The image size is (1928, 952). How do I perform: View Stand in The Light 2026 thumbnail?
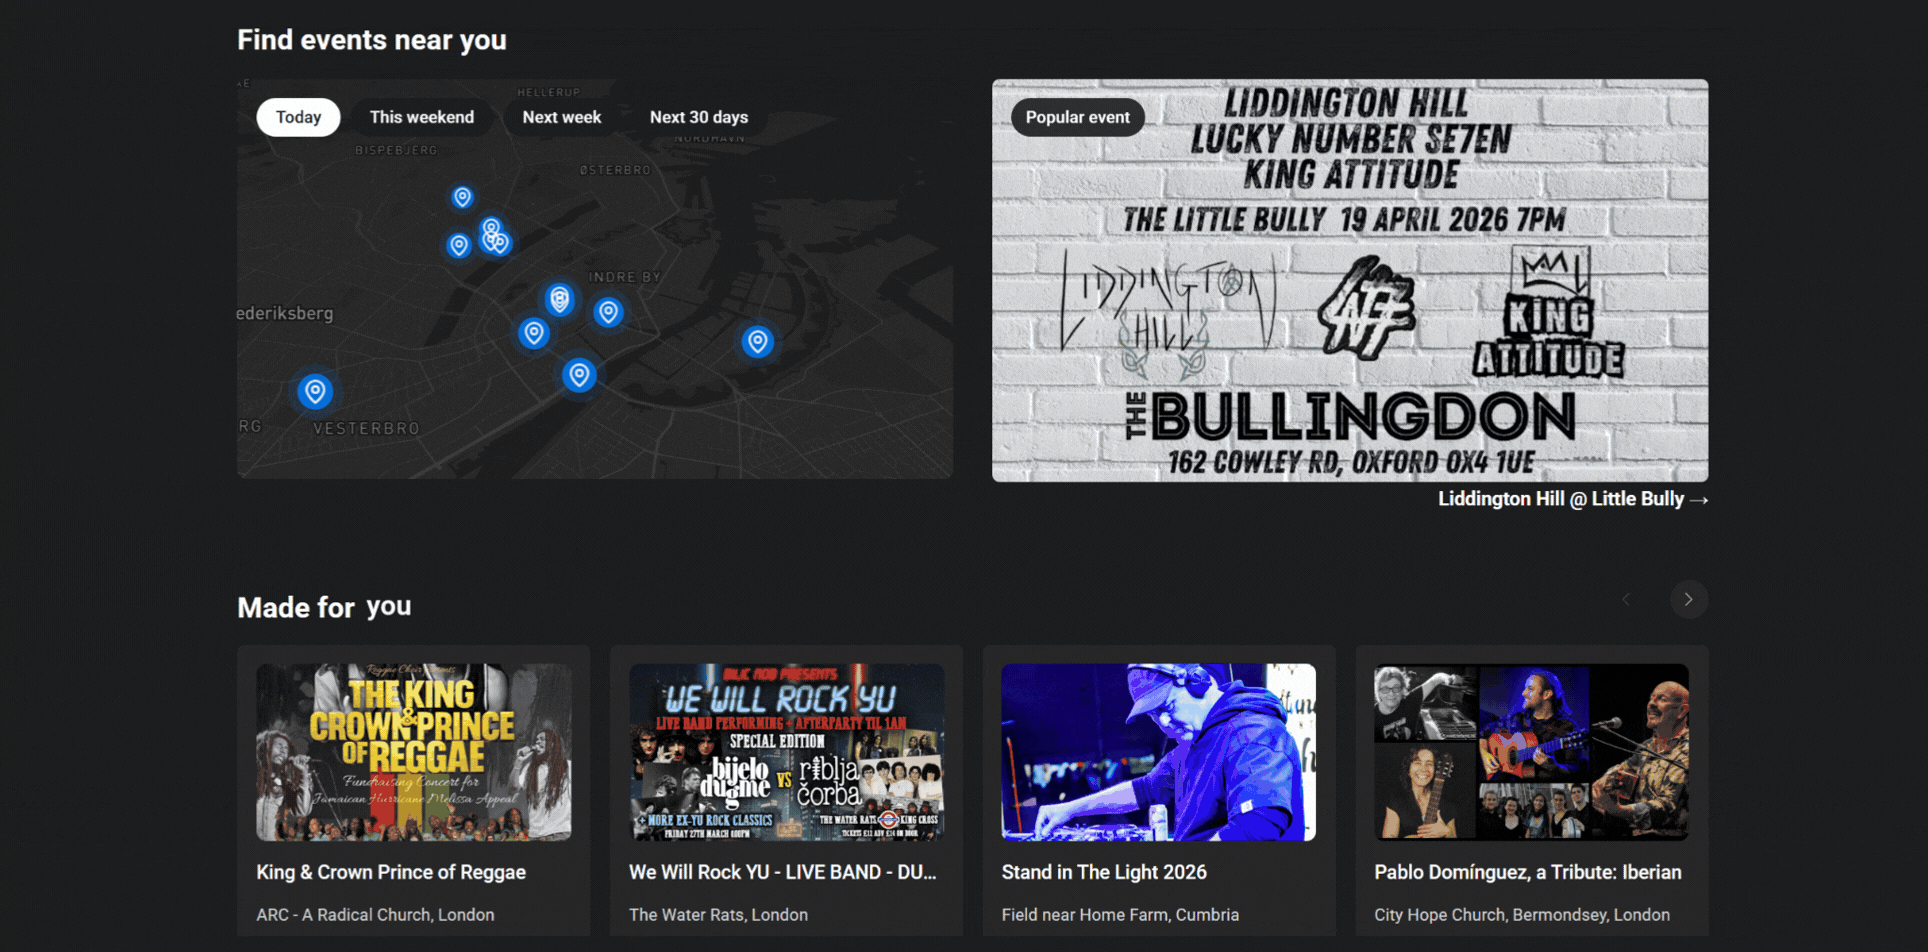[x=1159, y=752]
